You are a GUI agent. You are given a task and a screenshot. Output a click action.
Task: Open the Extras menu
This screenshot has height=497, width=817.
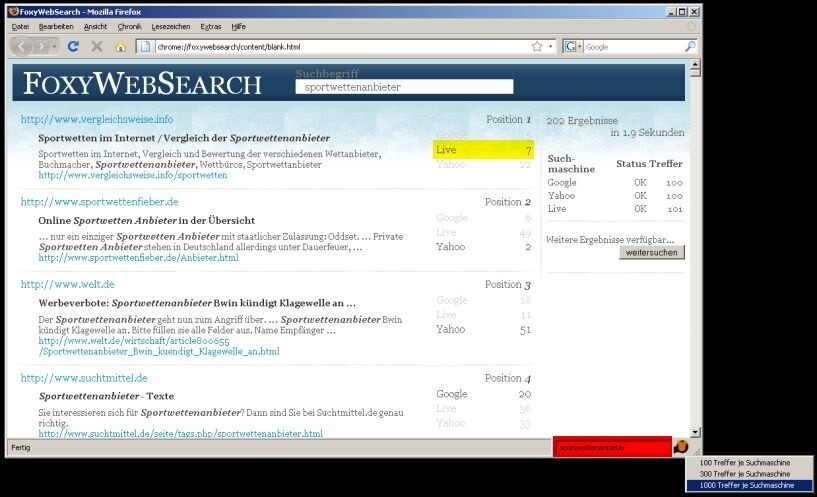[211, 27]
